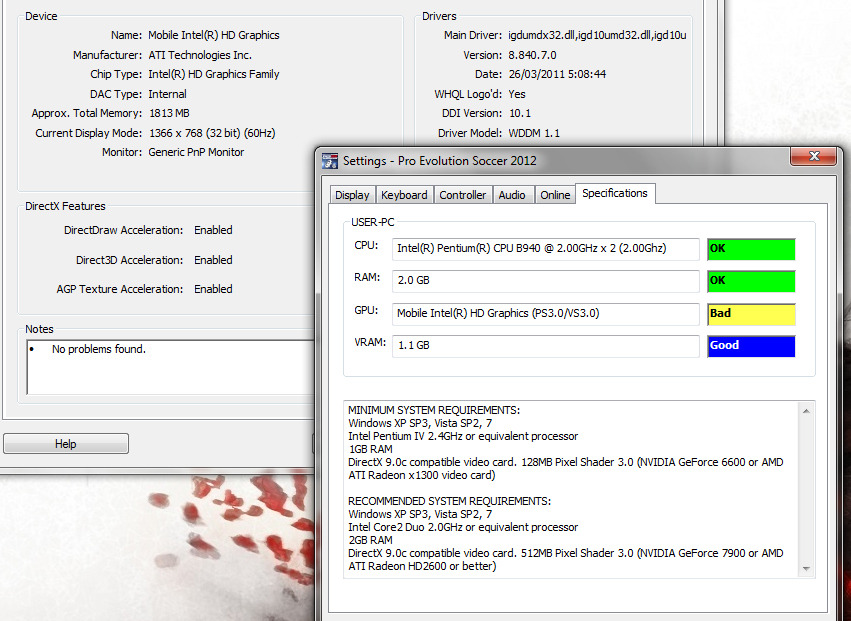
Task: Click the green OK status next to RAM
Action: (751, 281)
